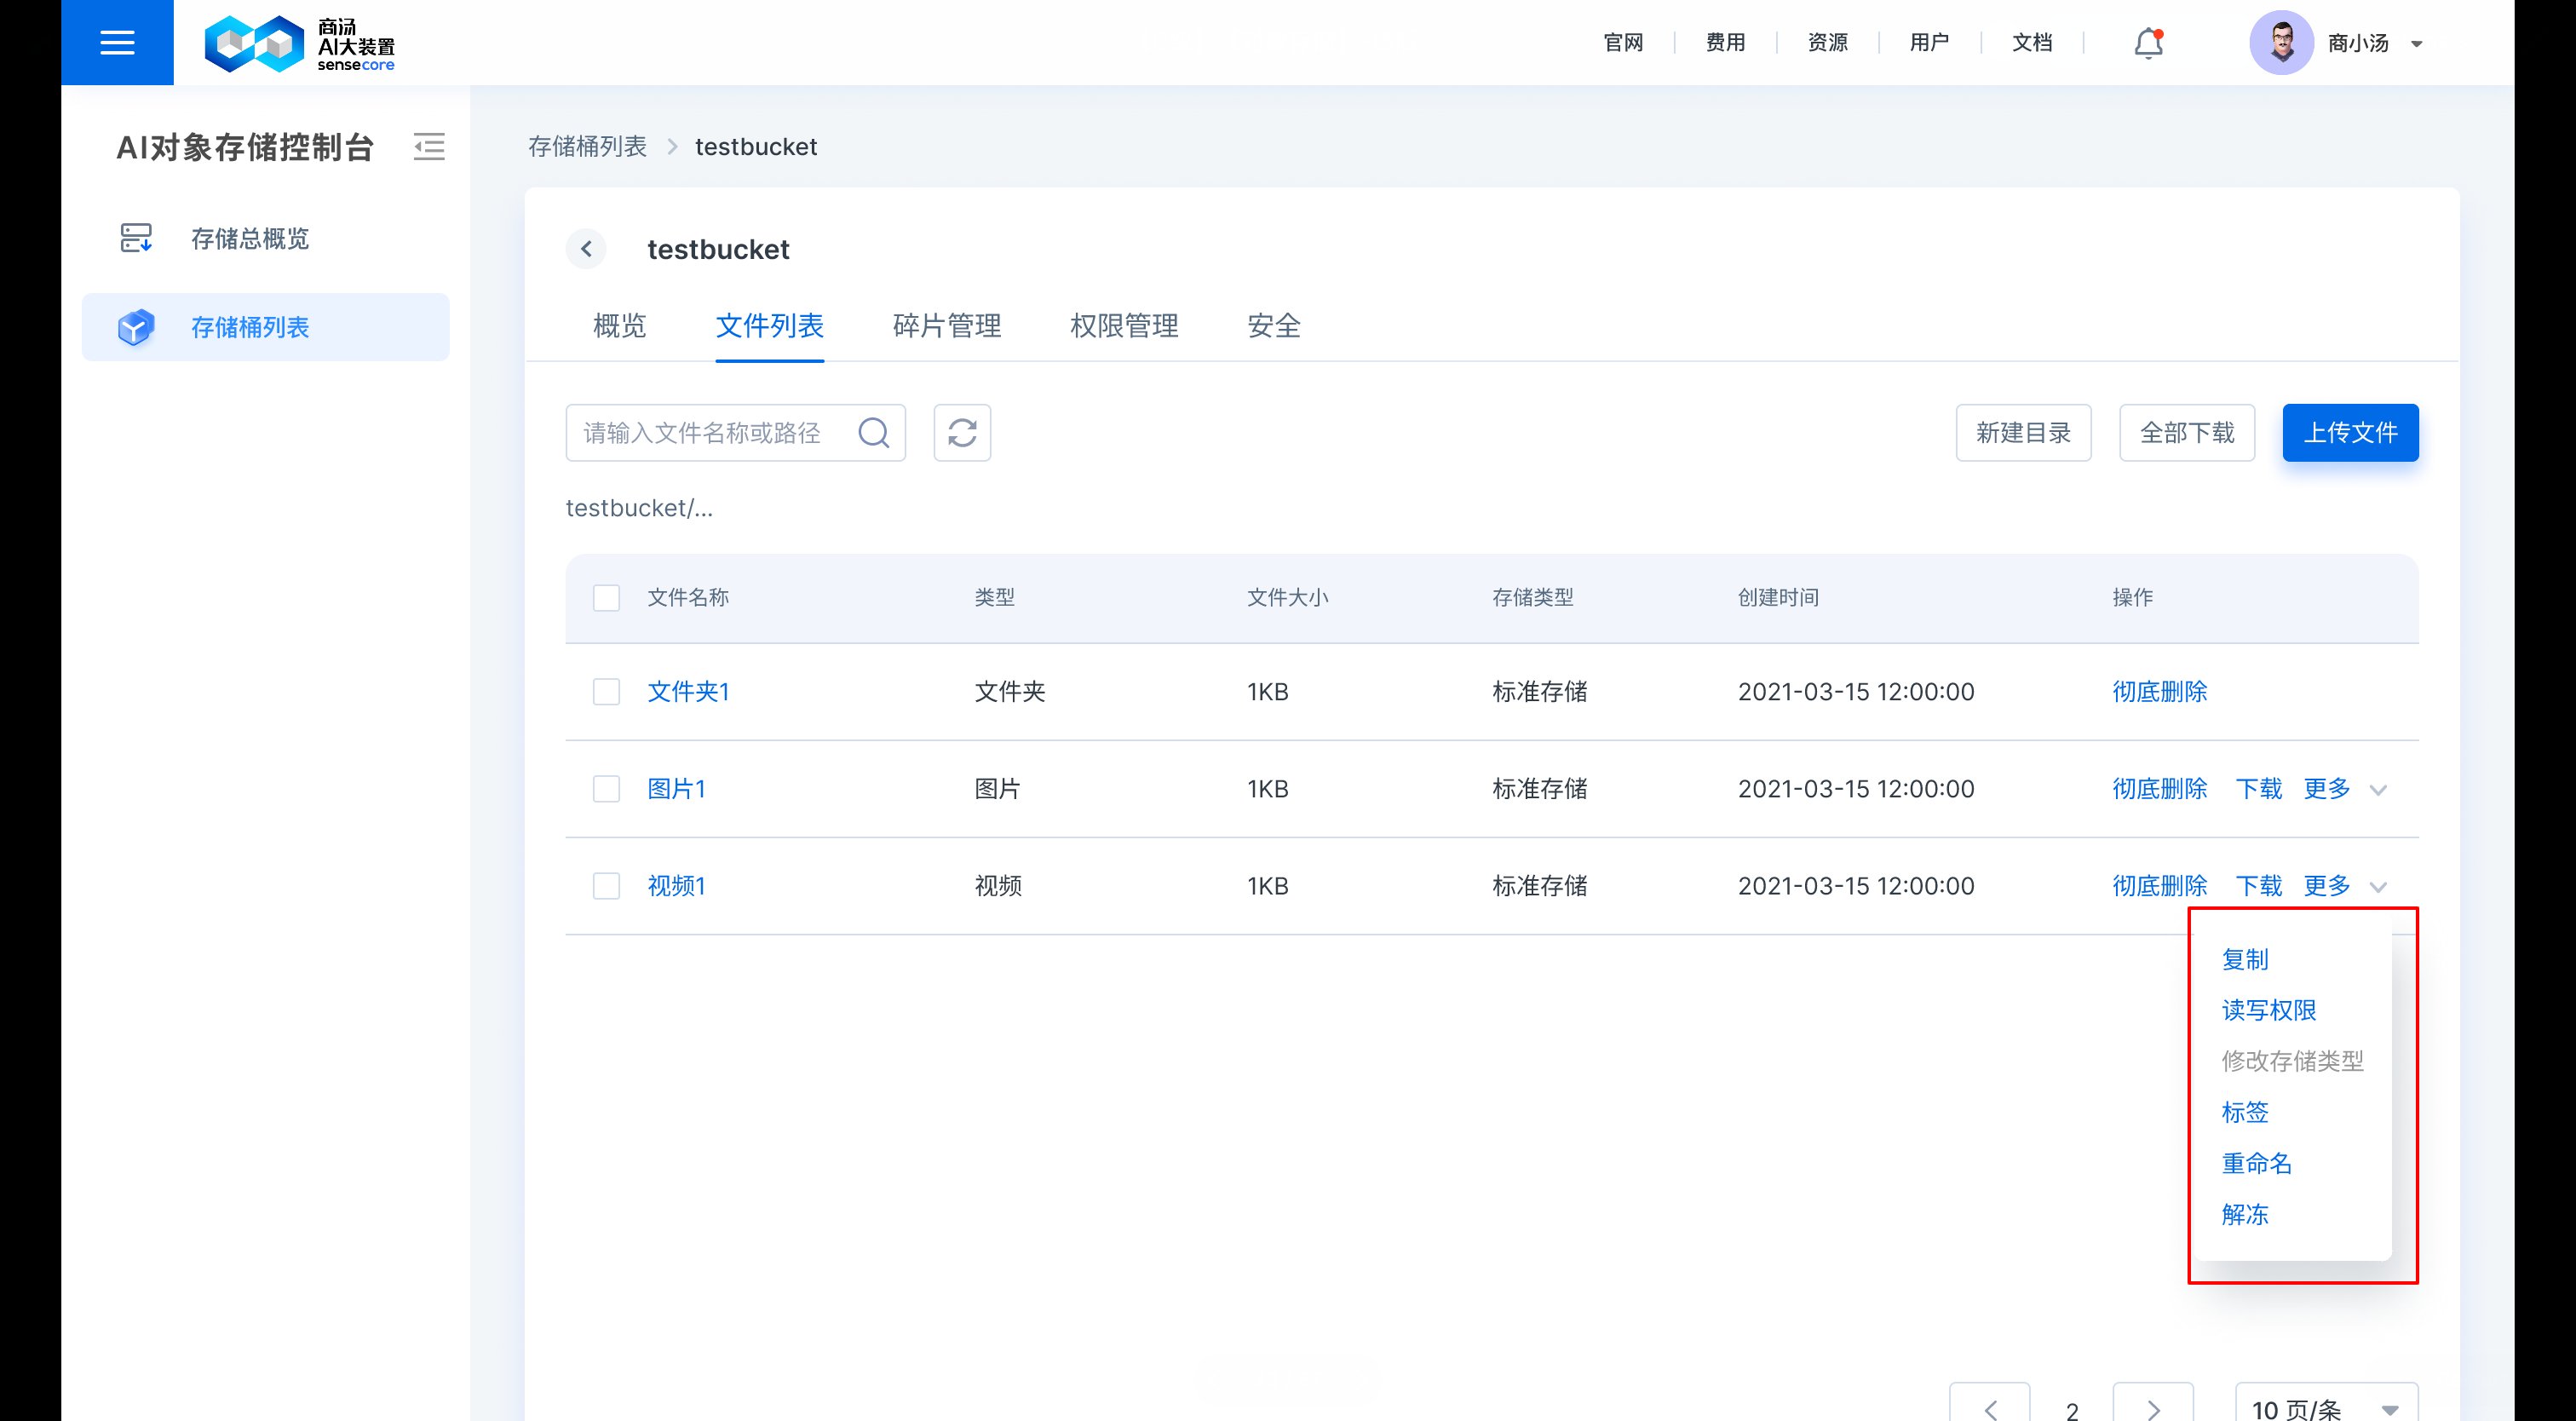
Task: Click the notification bell icon
Action: click(2148, 43)
